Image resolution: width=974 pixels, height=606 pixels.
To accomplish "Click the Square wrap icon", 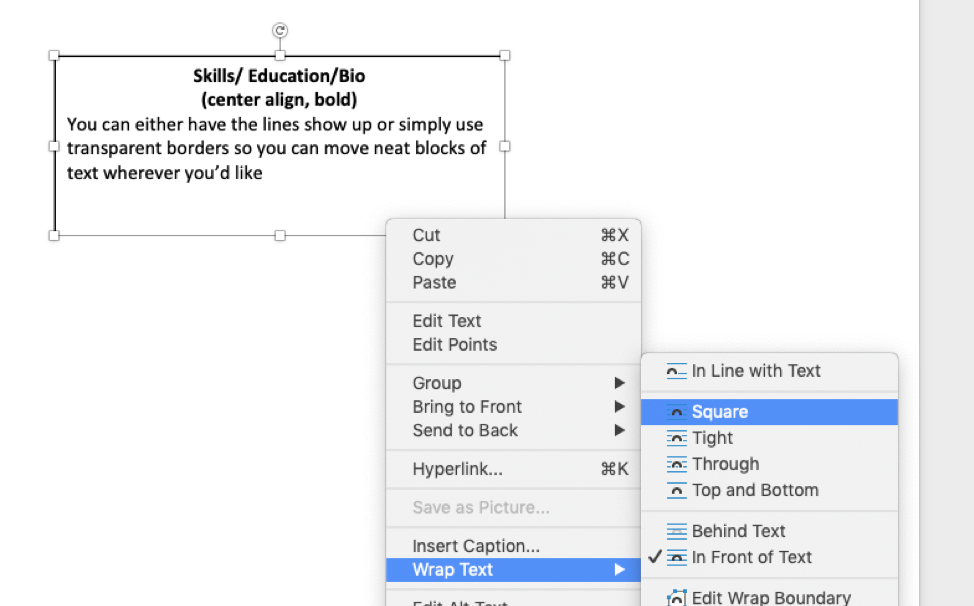I will [x=676, y=412].
